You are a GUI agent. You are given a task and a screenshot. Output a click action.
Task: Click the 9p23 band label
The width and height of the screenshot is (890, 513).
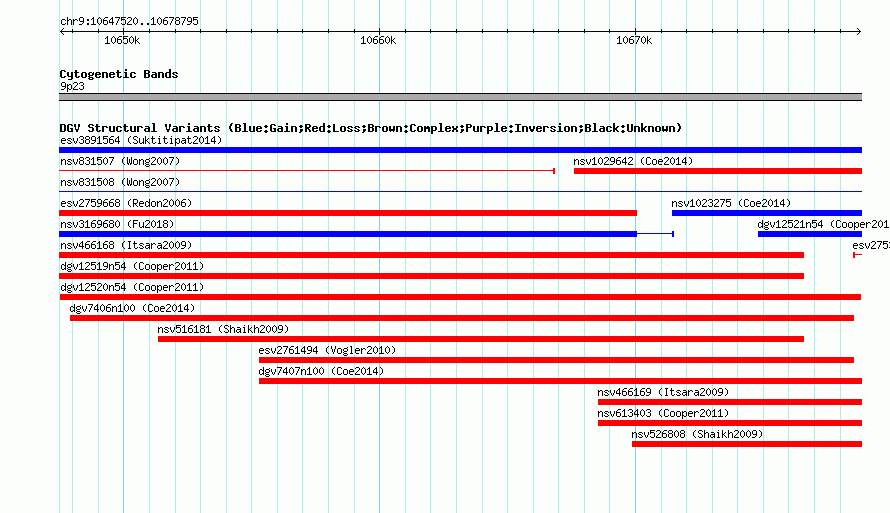click(72, 86)
